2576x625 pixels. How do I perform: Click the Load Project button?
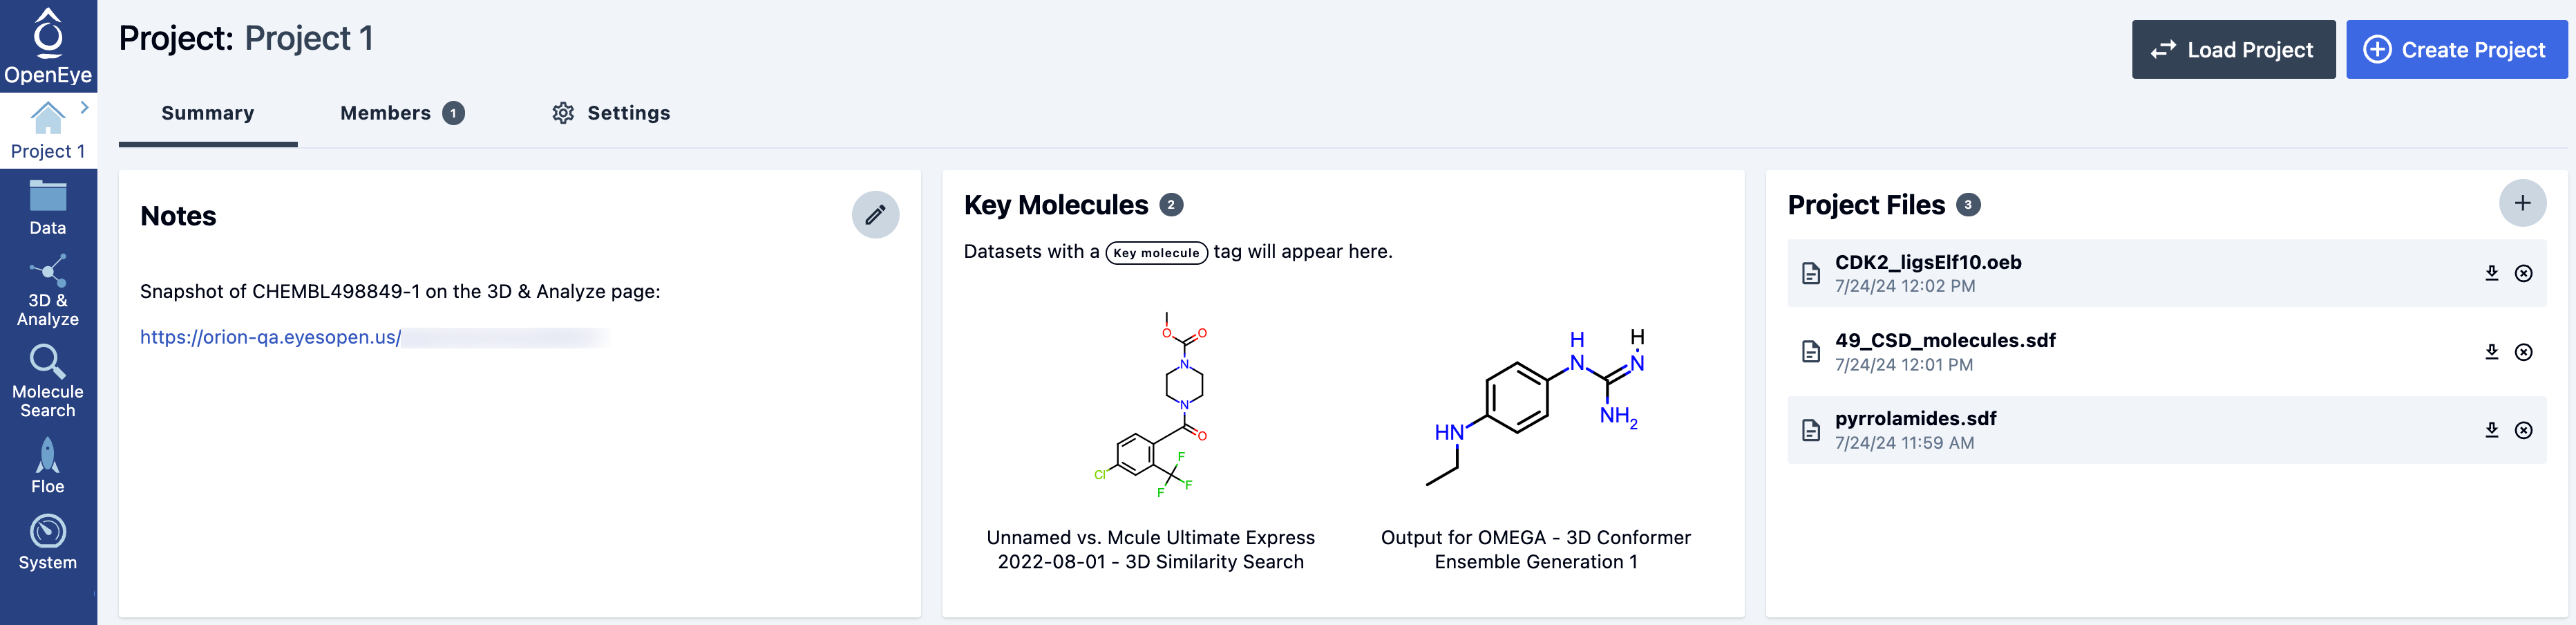point(2233,50)
